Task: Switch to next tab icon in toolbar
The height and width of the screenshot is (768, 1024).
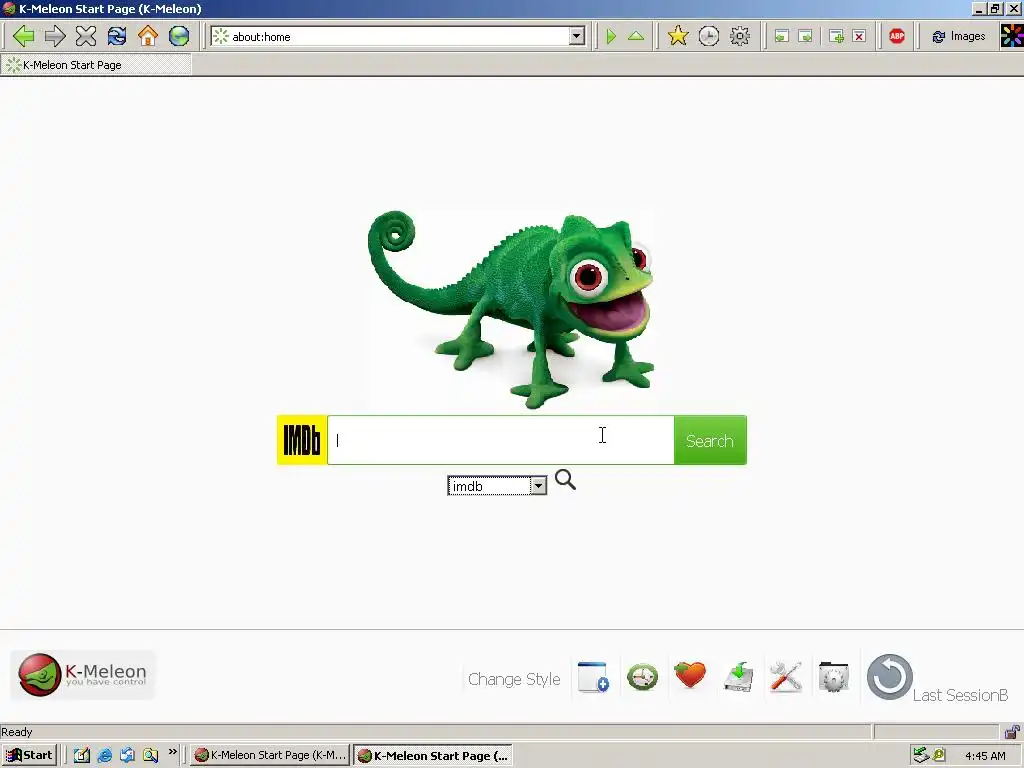Action: click(806, 37)
